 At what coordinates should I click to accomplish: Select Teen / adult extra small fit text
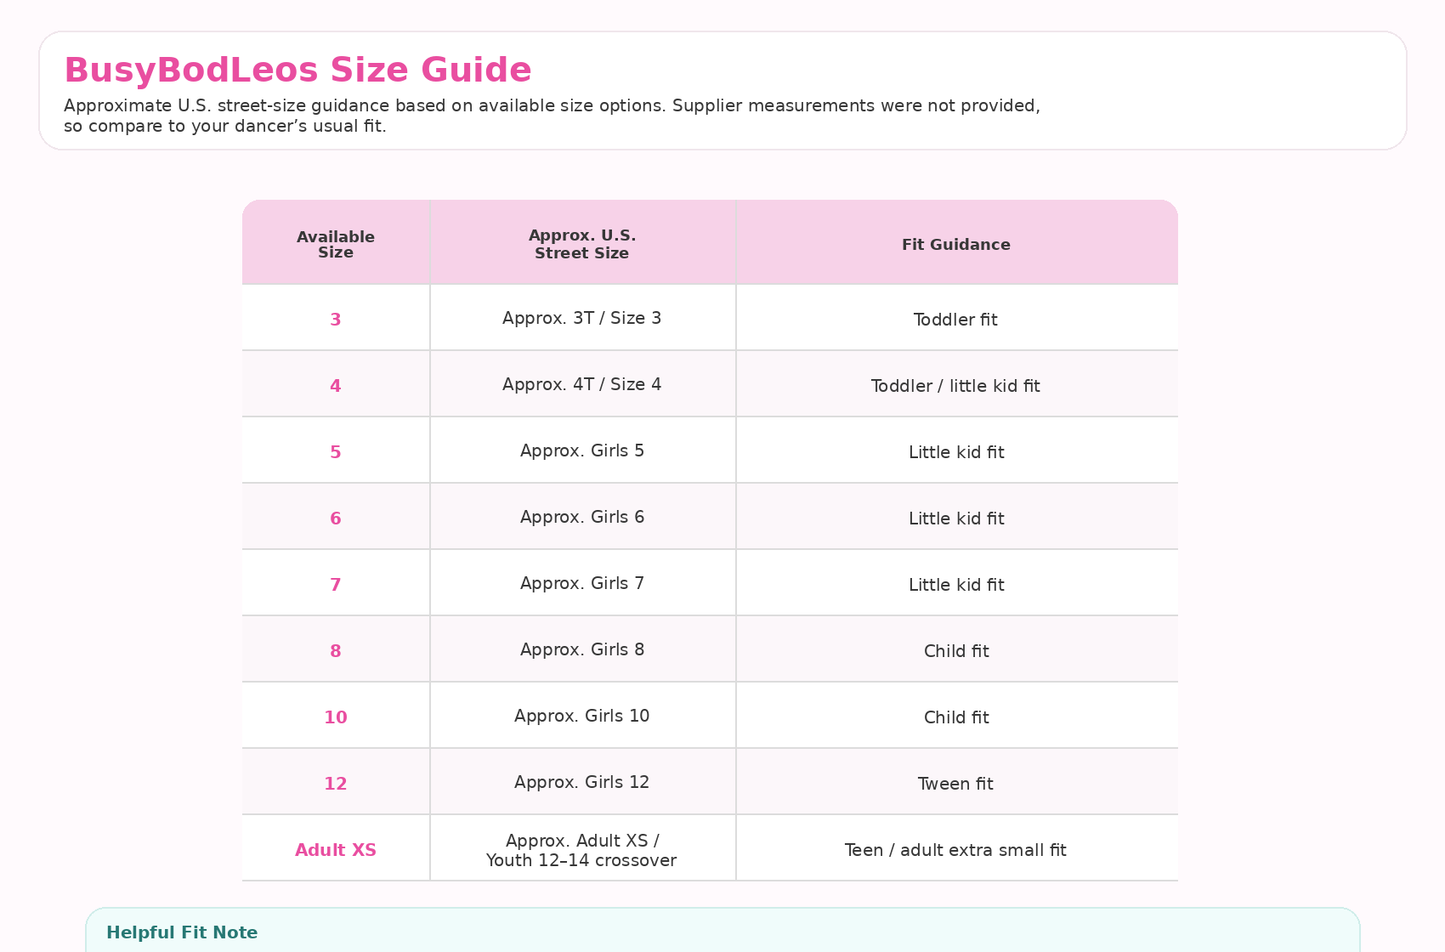956,850
